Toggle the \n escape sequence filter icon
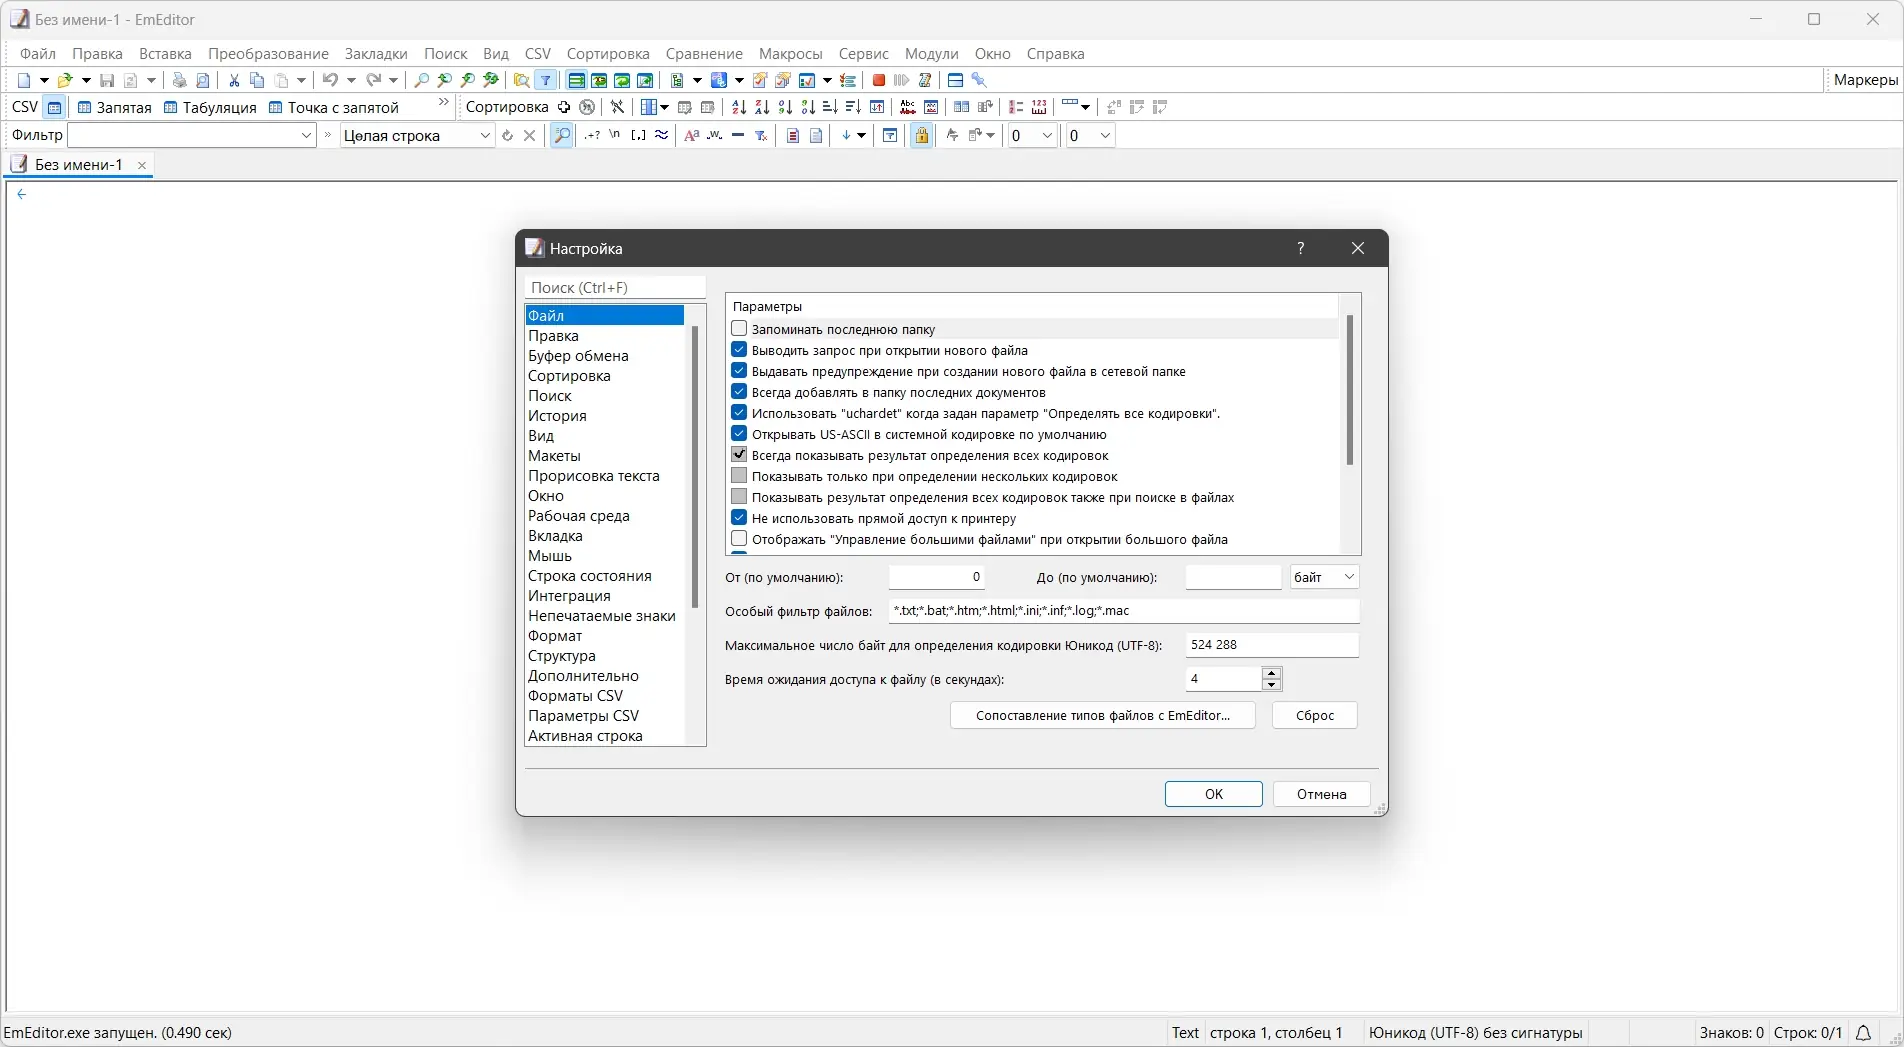Screen dimensions: 1904x1047 pos(615,135)
